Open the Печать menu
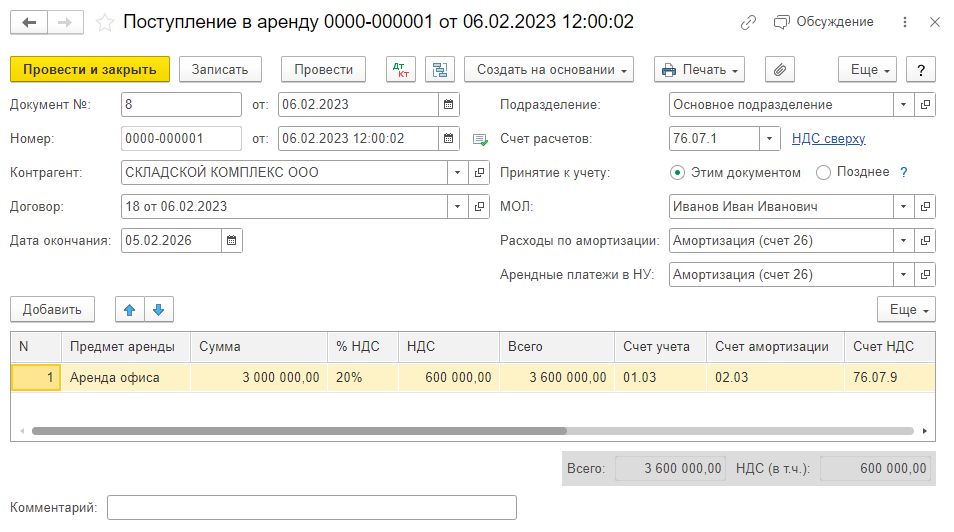The image size is (954, 532). [699, 69]
